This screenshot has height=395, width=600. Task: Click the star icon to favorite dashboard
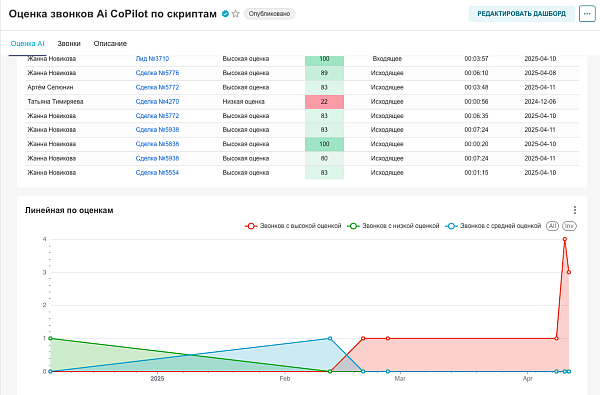click(x=236, y=14)
